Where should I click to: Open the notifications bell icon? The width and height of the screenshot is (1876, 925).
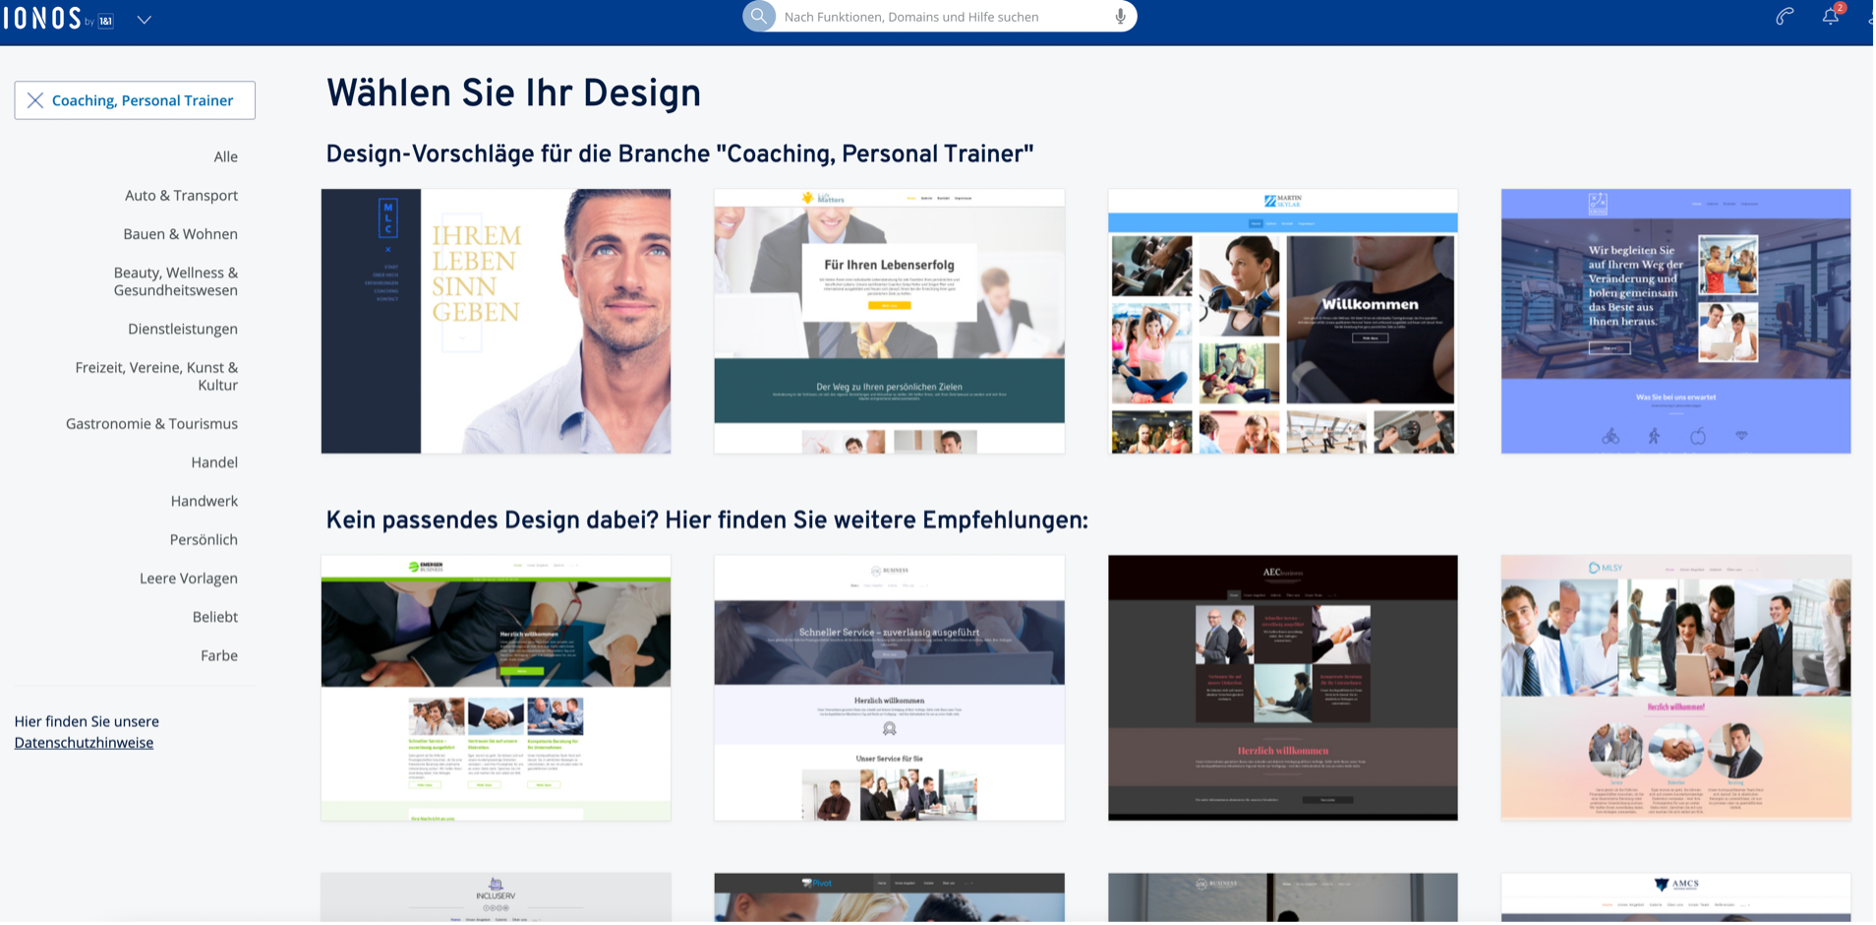point(1830,16)
